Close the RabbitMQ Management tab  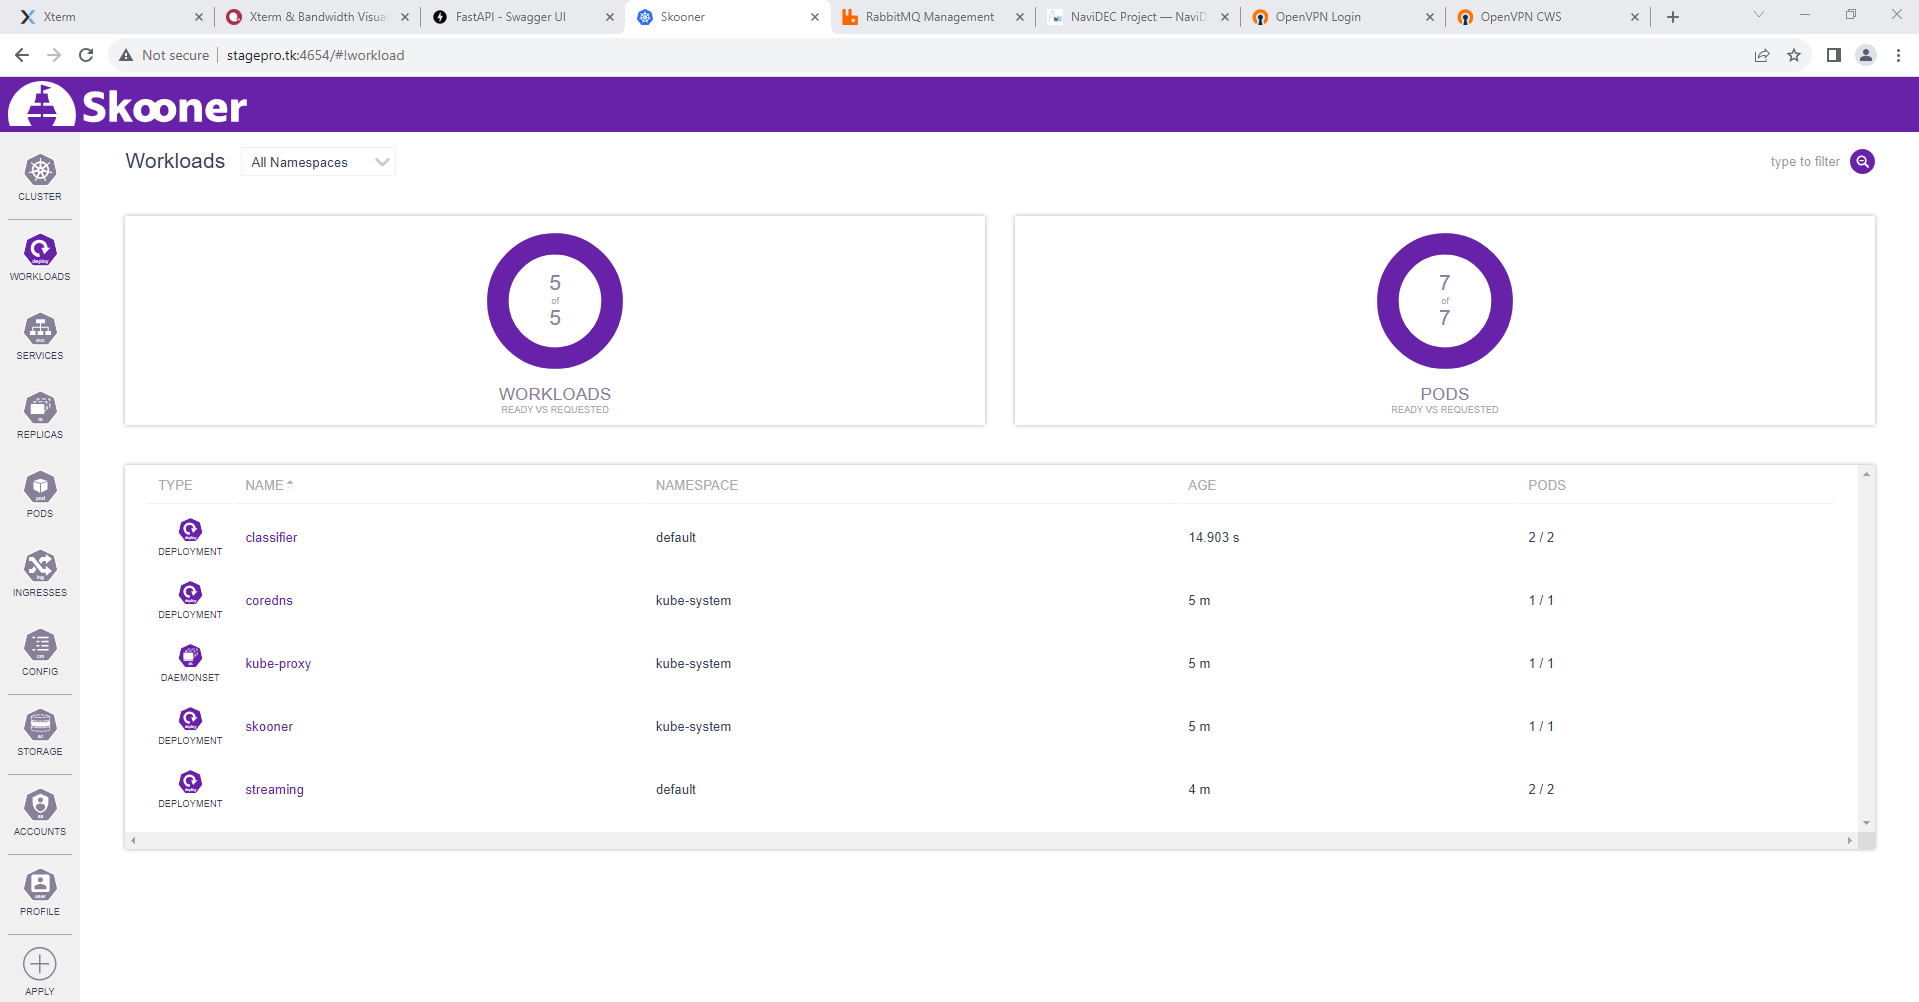pos(1020,17)
